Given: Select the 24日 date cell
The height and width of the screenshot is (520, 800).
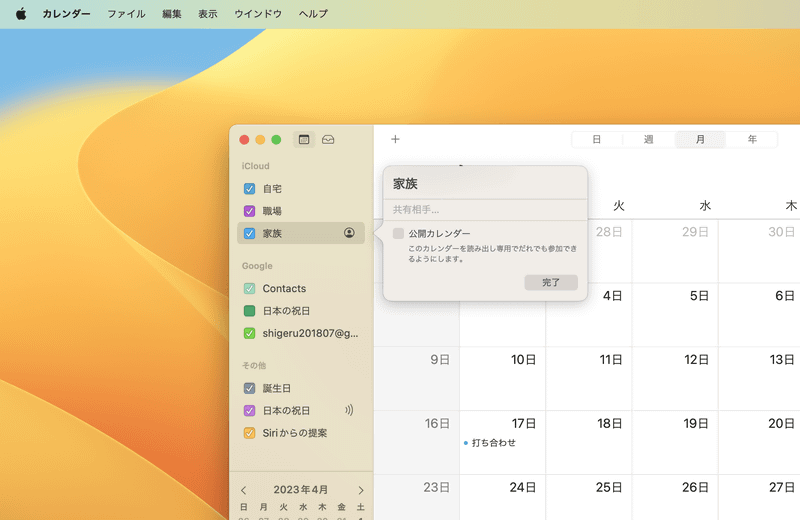Looking at the screenshot, I should point(503,498).
